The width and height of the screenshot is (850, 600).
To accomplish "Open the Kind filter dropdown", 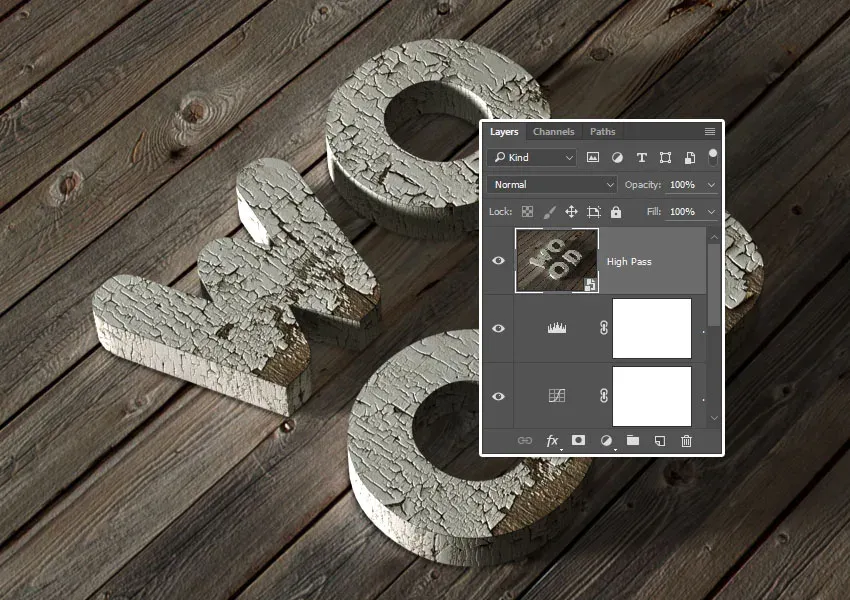I will (532, 157).
